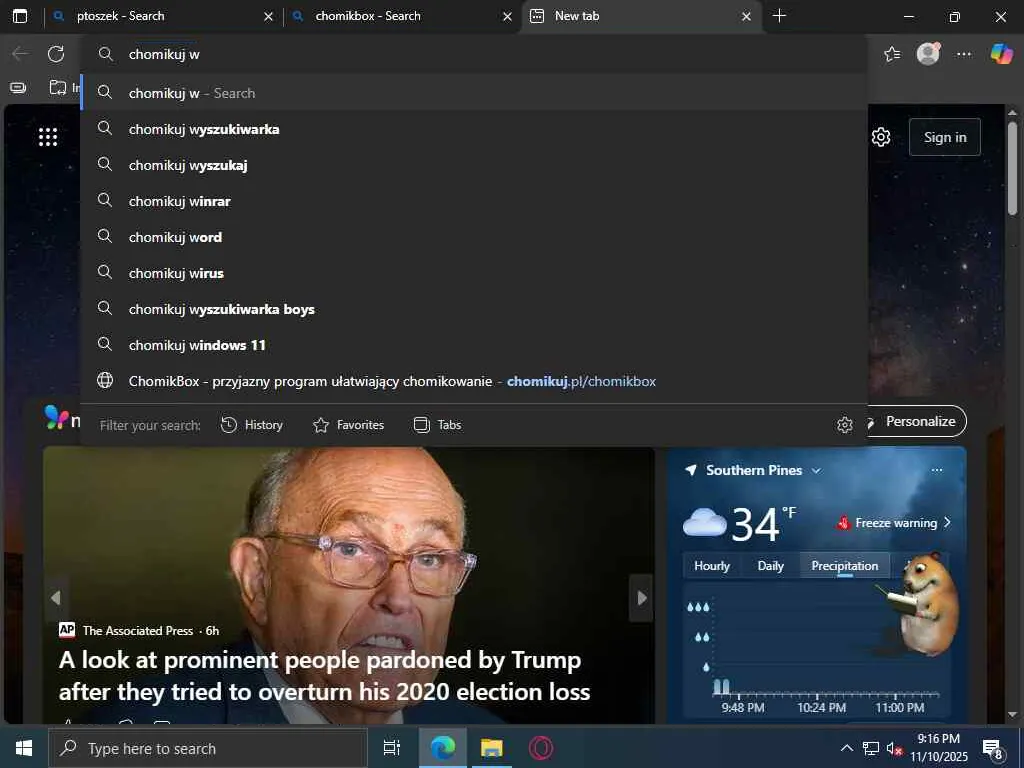Filter search by History

pos(252,425)
